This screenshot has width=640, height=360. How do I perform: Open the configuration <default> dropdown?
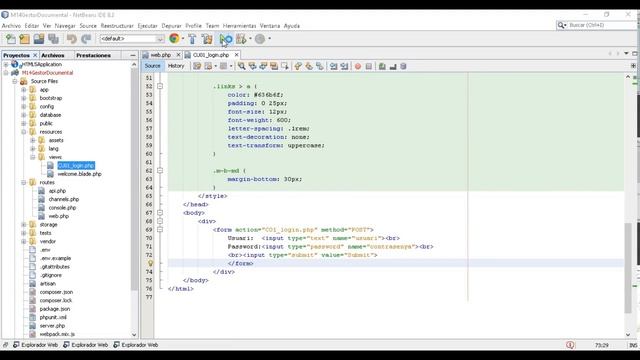click(132, 39)
